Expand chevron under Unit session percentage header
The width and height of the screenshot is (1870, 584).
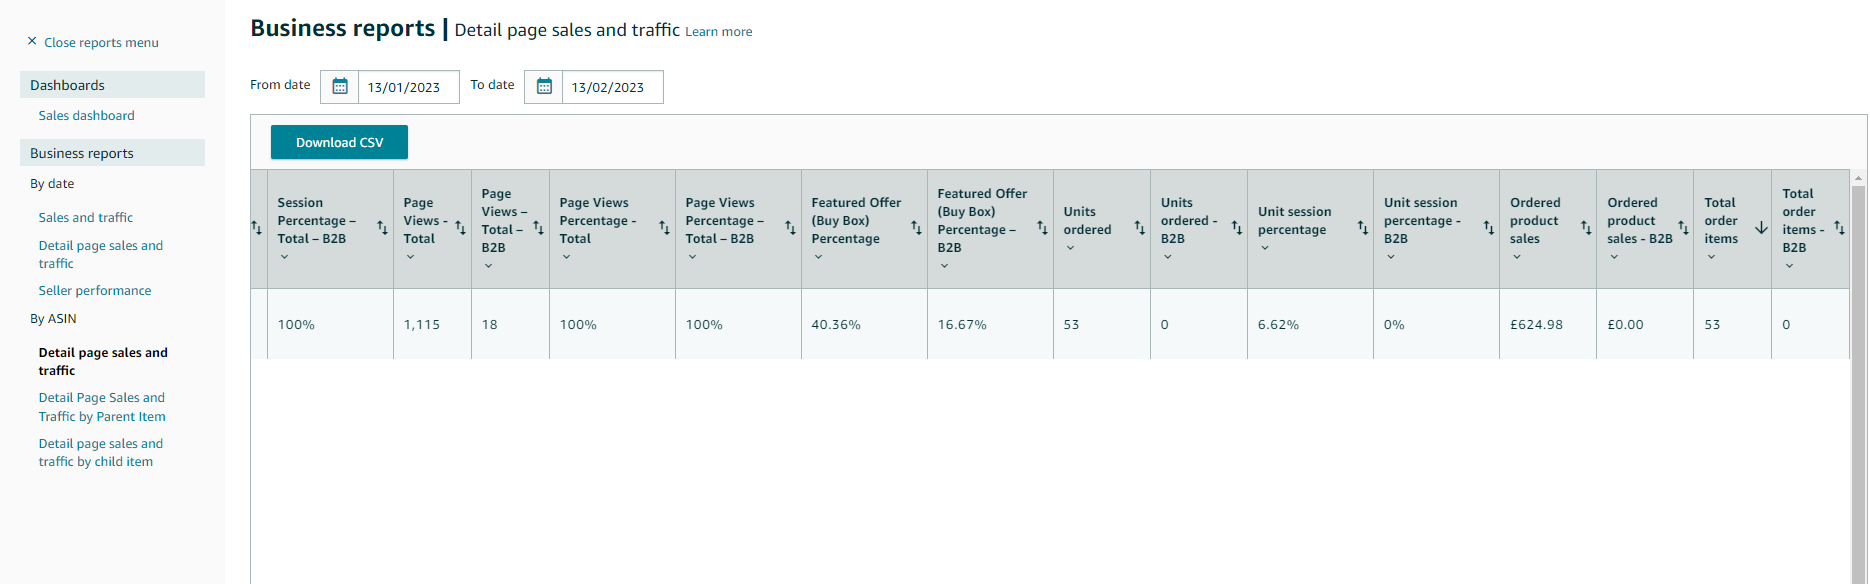pos(1264,248)
